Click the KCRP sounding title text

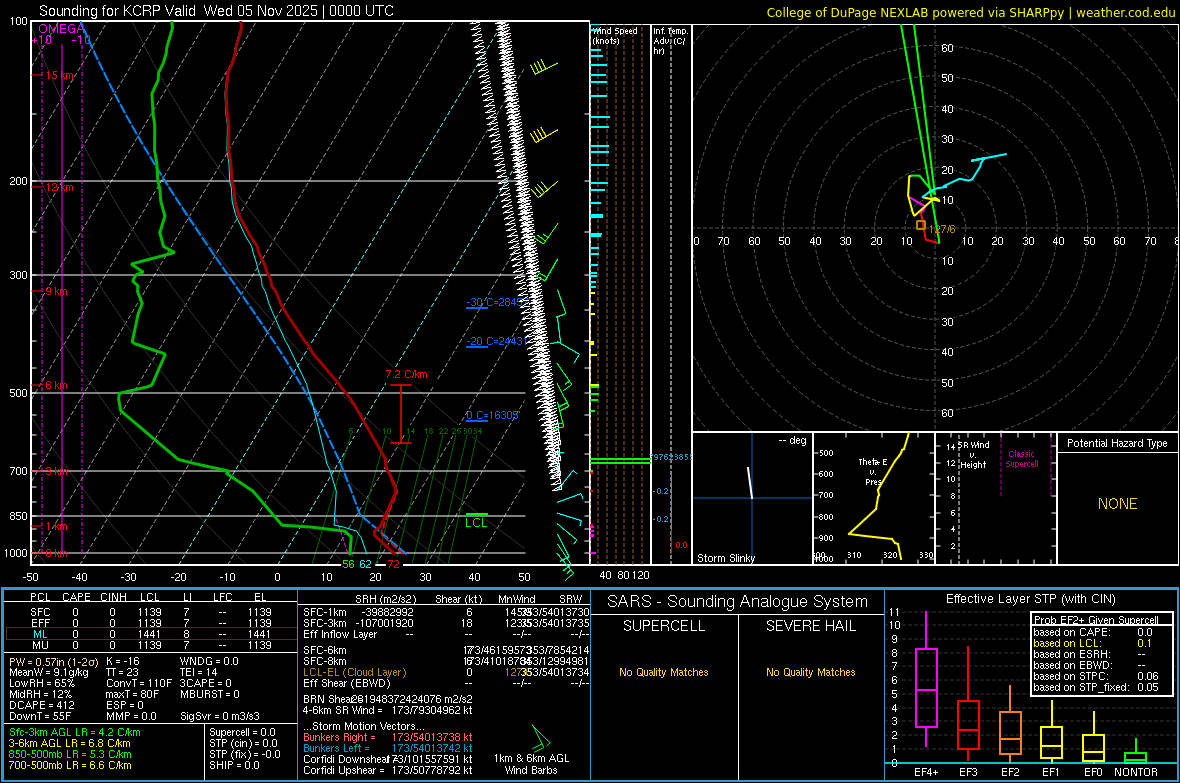[216, 11]
